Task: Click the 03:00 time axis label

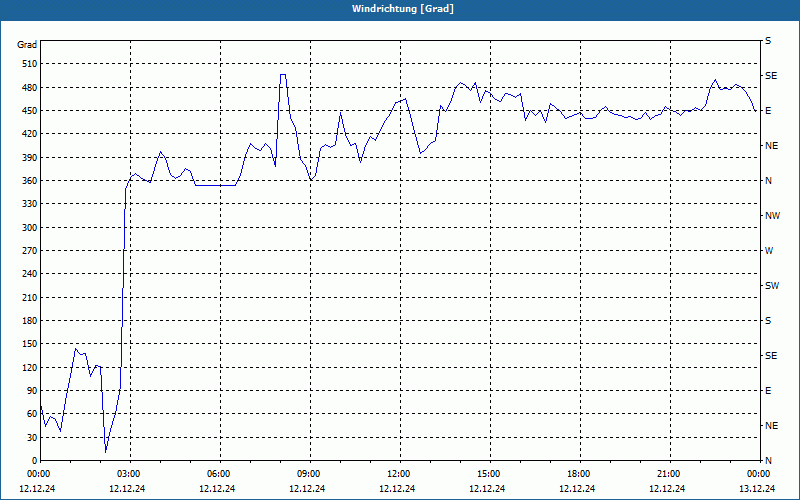Action: click(x=130, y=473)
